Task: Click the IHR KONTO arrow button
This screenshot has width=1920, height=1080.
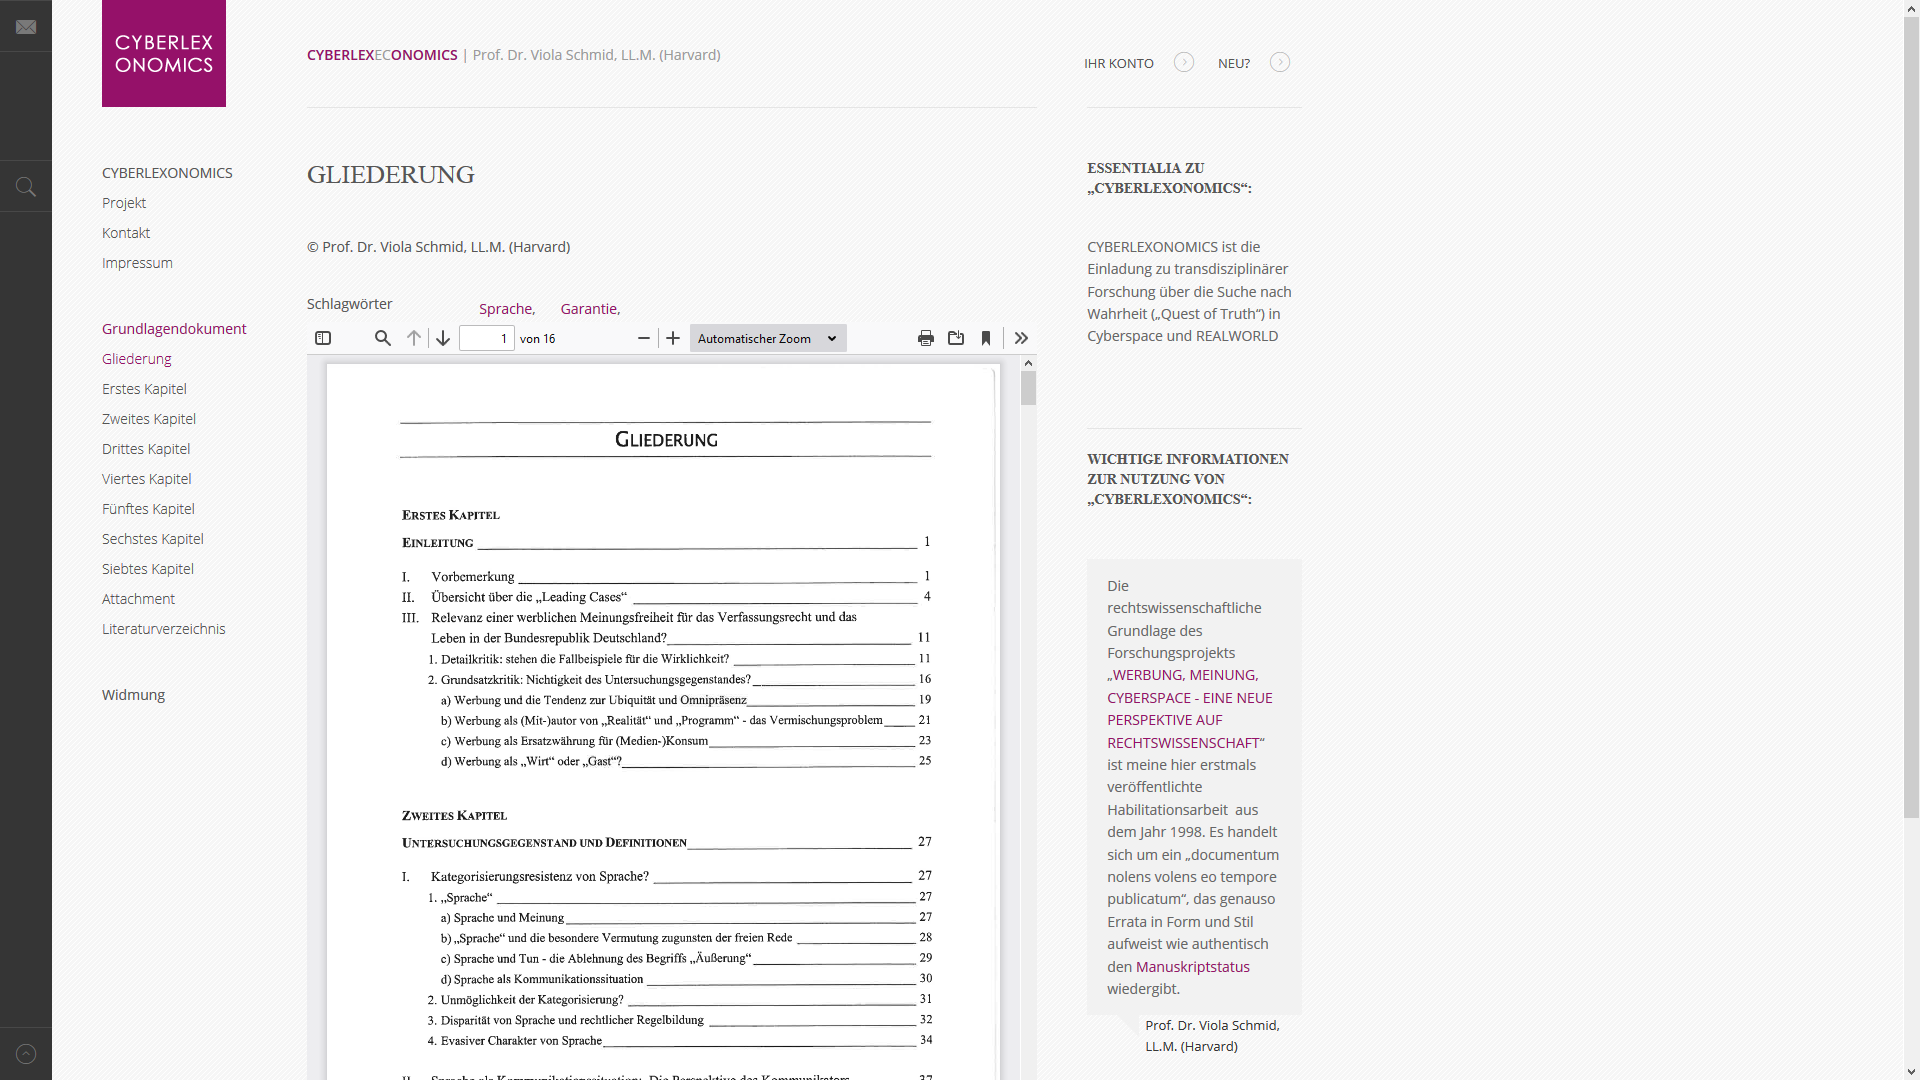Action: pyautogui.click(x=1184, y=62)
